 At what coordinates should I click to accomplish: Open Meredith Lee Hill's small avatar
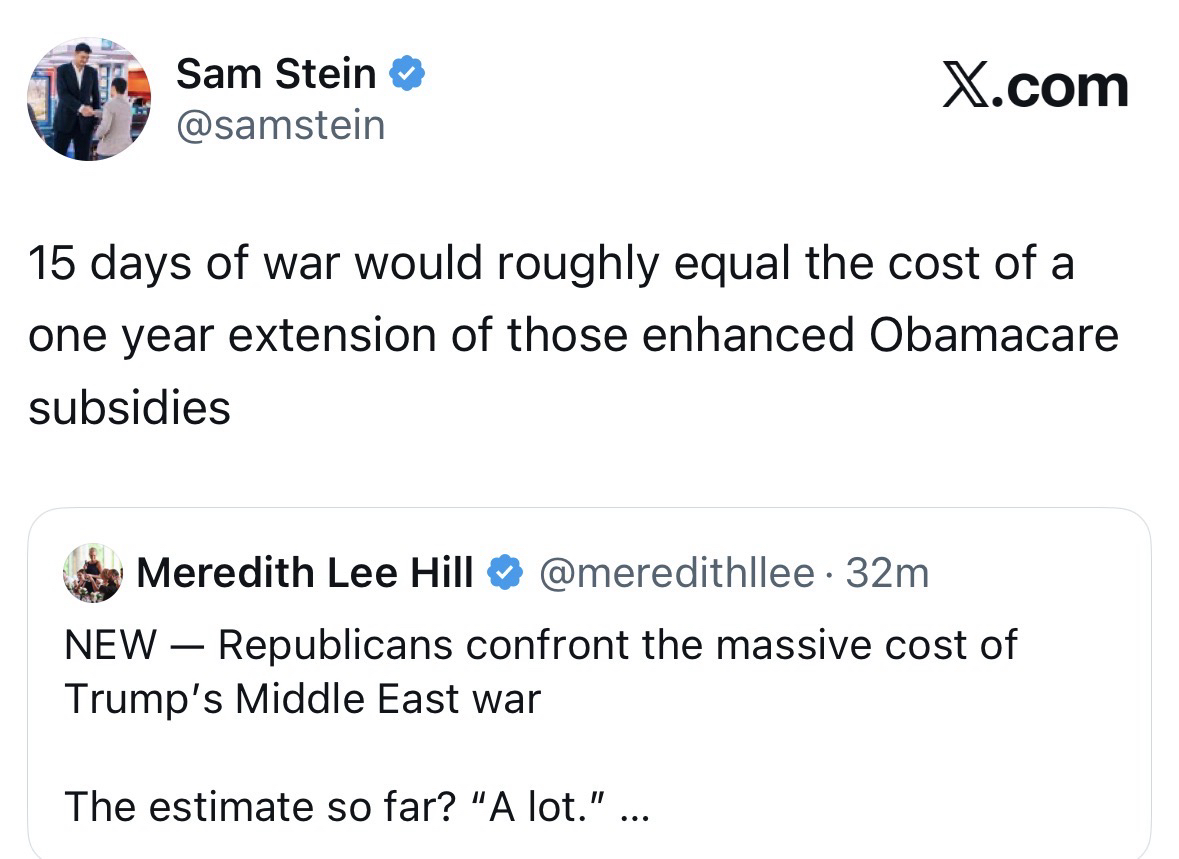pos(93,574)
